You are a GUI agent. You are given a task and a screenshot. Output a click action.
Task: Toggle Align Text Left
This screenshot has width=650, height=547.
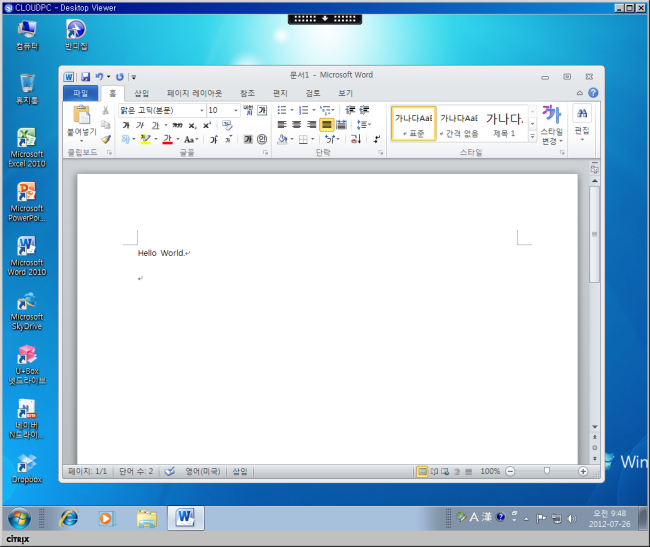(282, 124)
